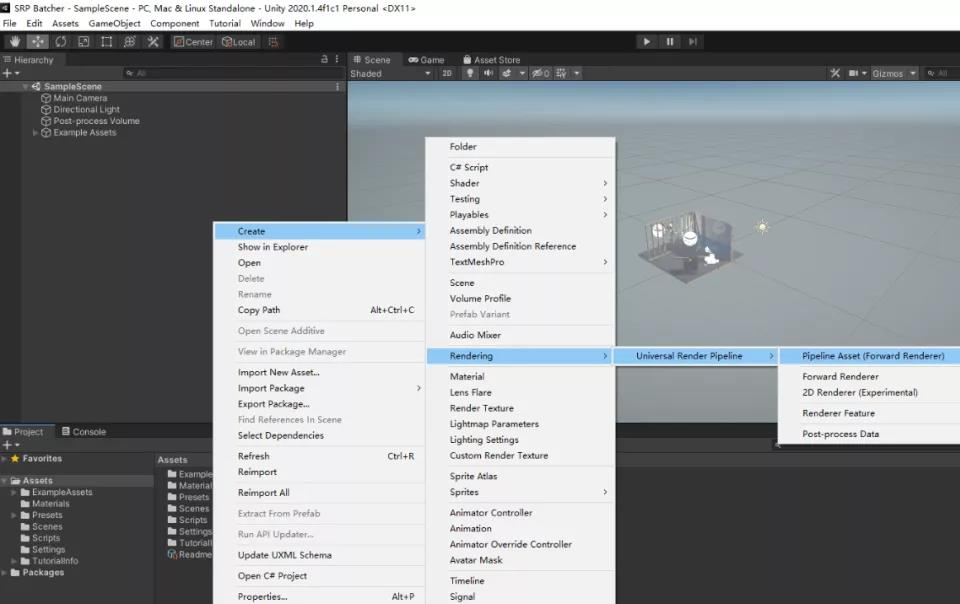This screenshot has height=604, width=960.
Task: Open SampleScene options kebab menu
Action: click(337, 87)
